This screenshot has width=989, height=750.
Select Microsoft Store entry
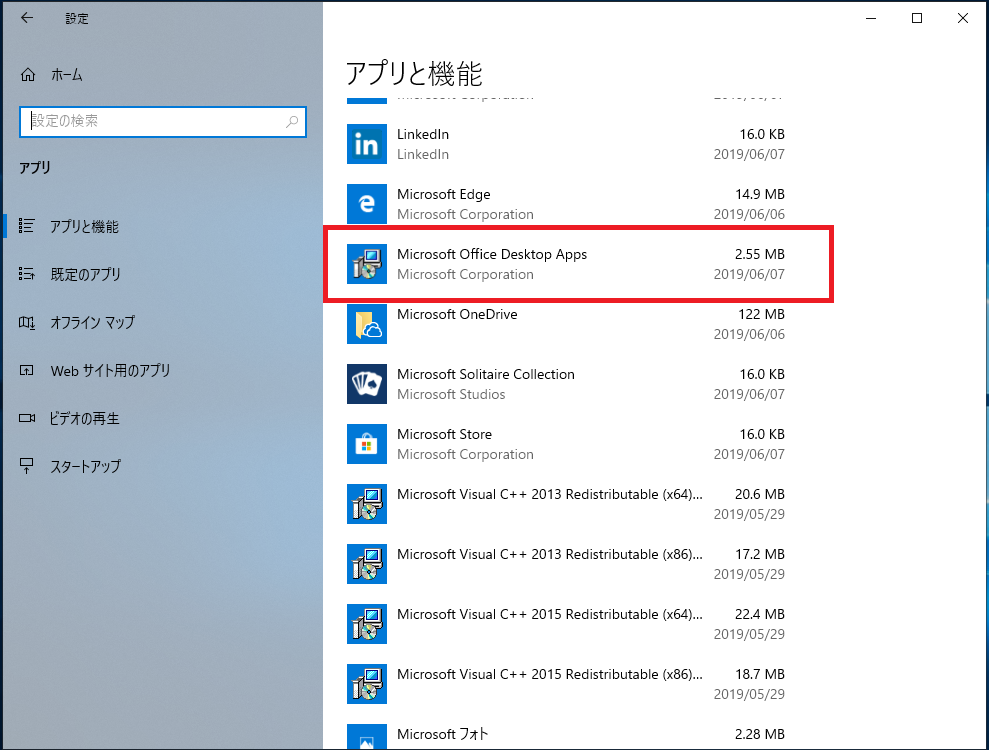click(x=566, y=443)
